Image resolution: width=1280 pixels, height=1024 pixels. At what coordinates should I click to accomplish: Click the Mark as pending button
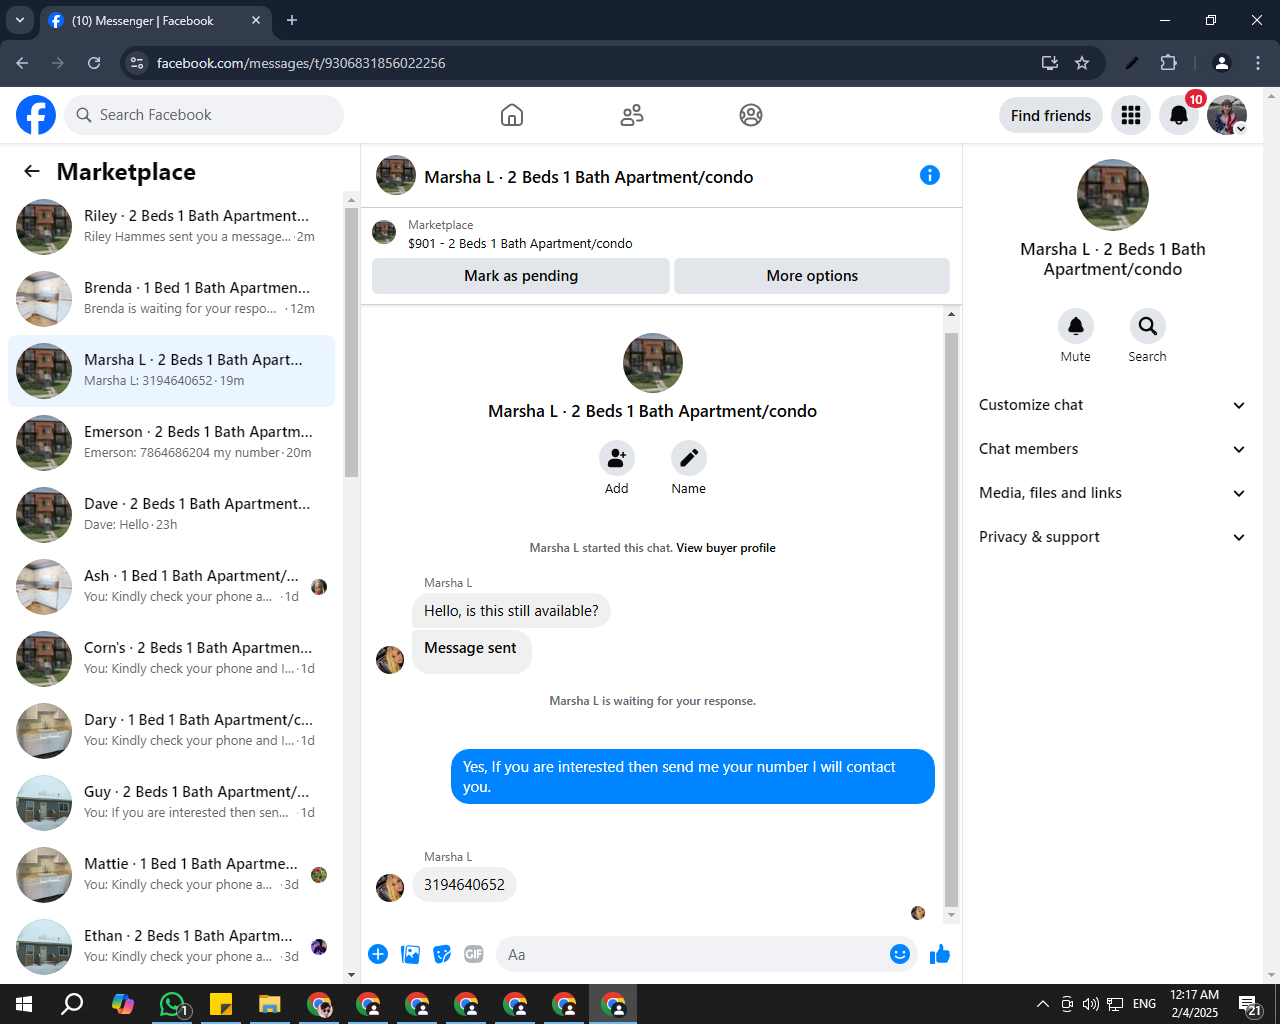pyautogui.click(x=521, y=276)
